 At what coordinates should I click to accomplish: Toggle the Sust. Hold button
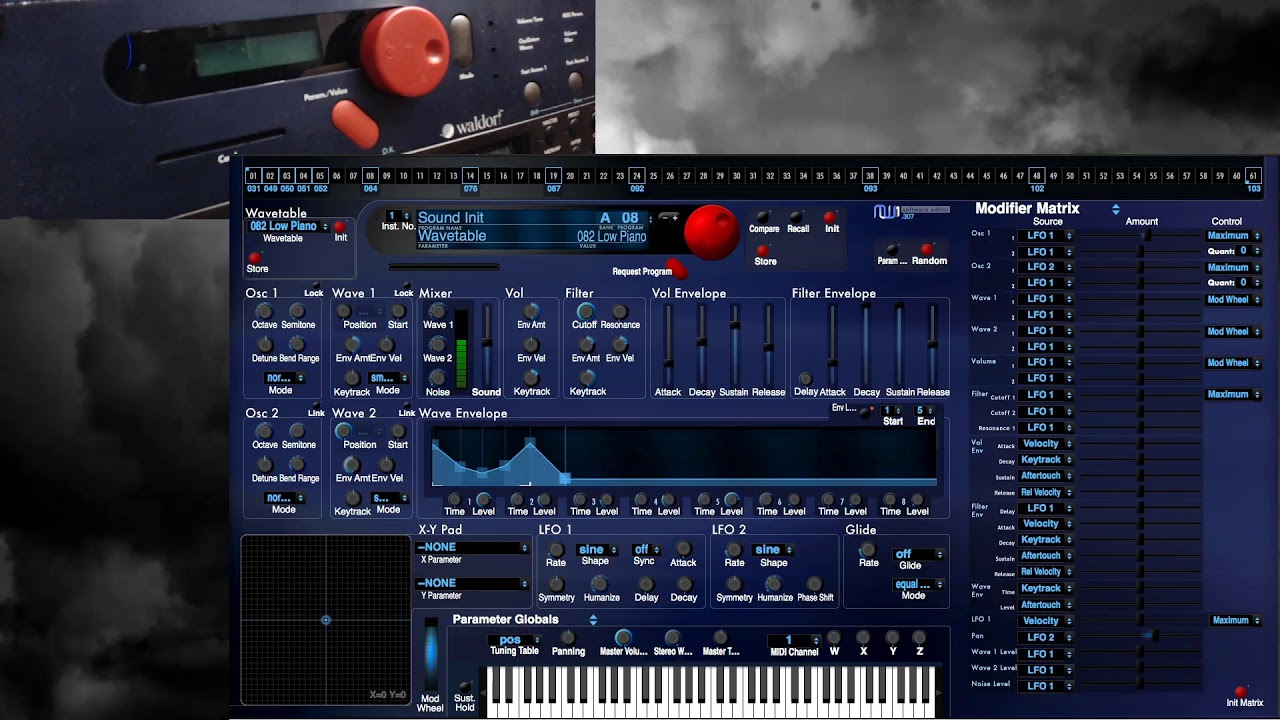pyautogui.click(x=465, y=688)
